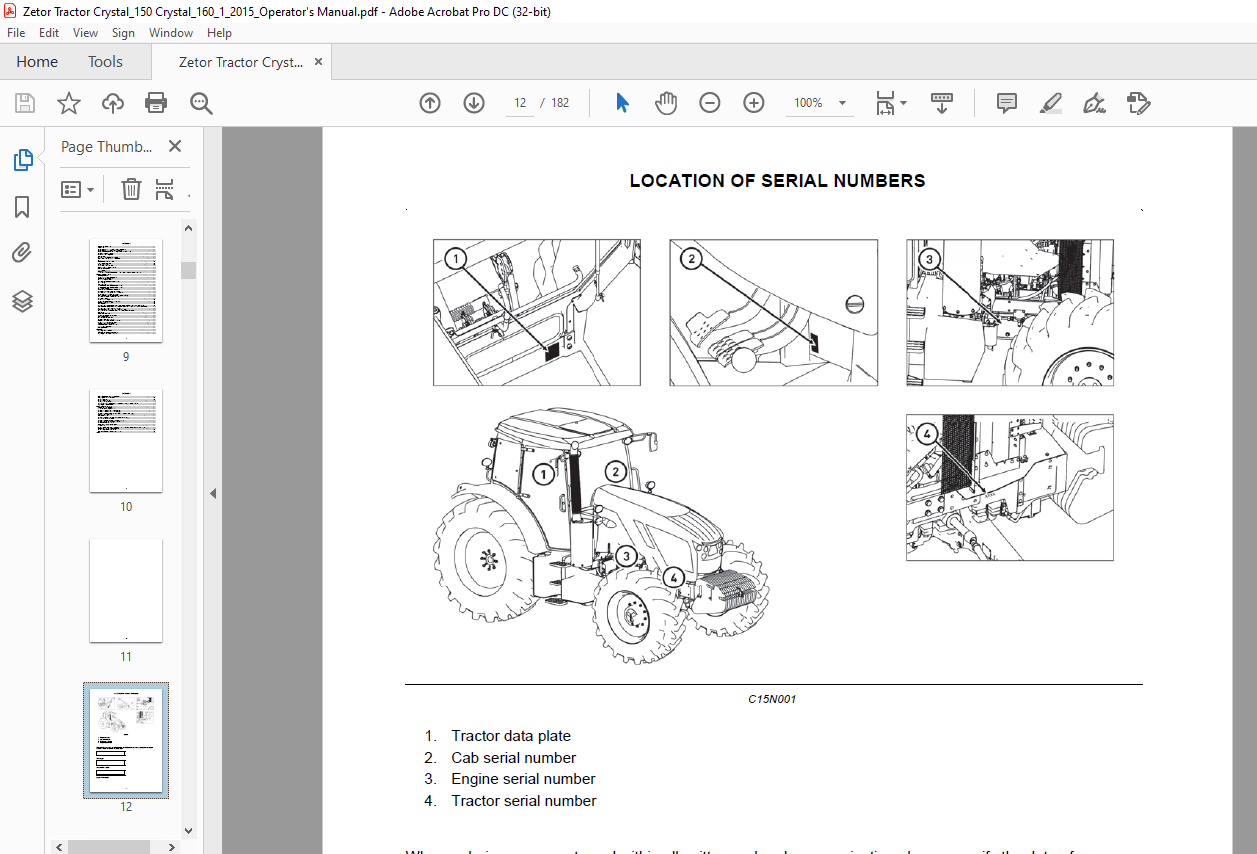Select the page 10 thumbnail
The image size is (1257, 854).
(x=126, y=441)
